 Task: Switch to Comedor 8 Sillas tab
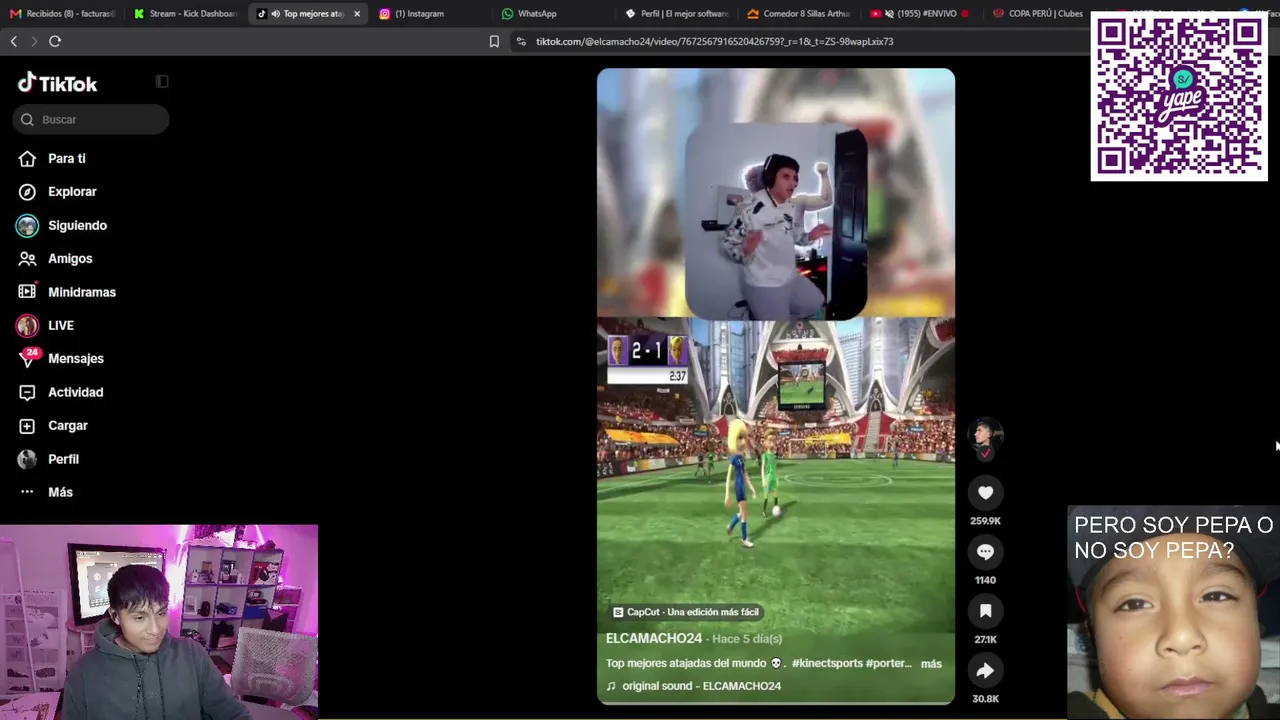800,14
